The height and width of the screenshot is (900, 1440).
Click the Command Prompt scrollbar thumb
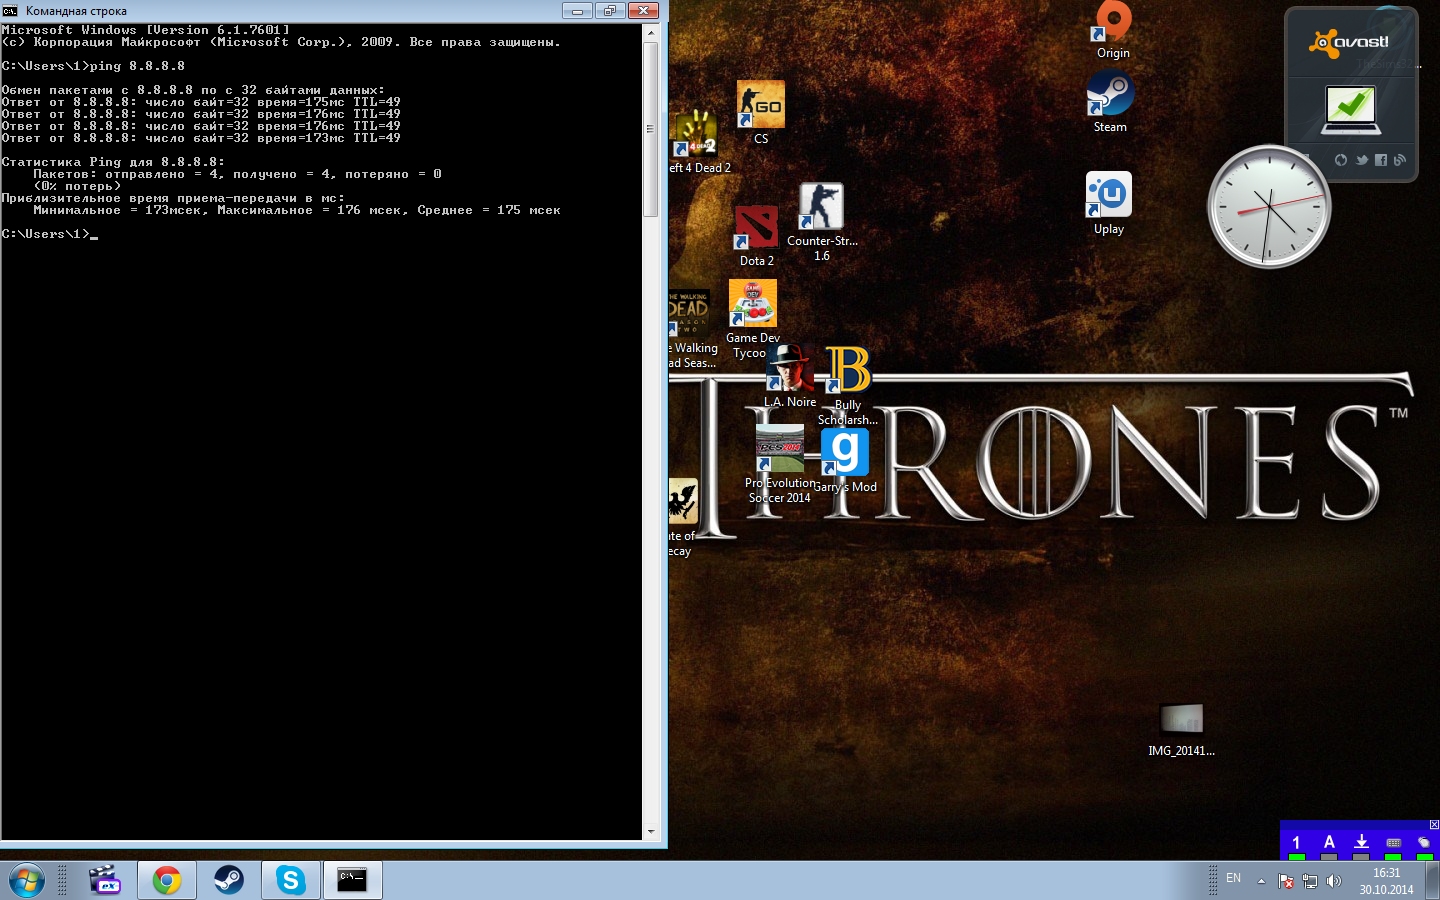point(651,129)
